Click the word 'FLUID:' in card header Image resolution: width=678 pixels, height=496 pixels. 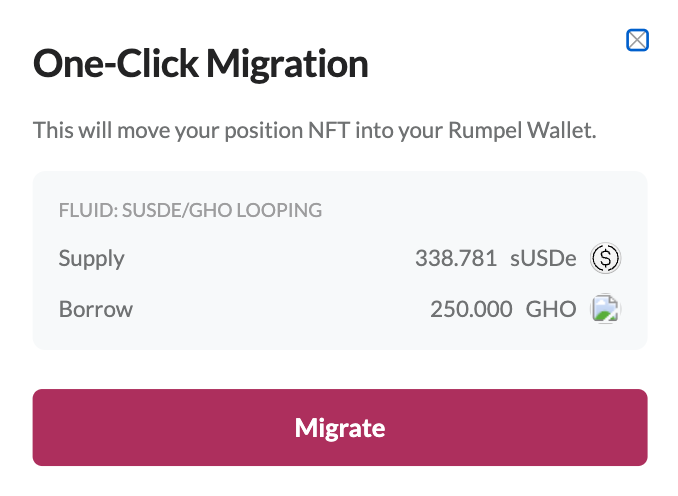click(88, 210)
